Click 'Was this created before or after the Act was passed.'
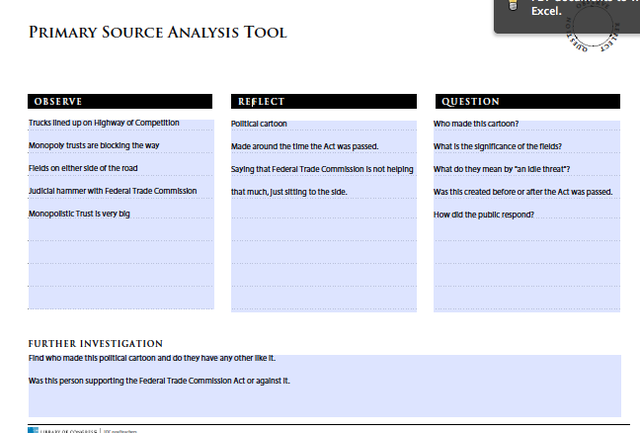 [523, 192]
